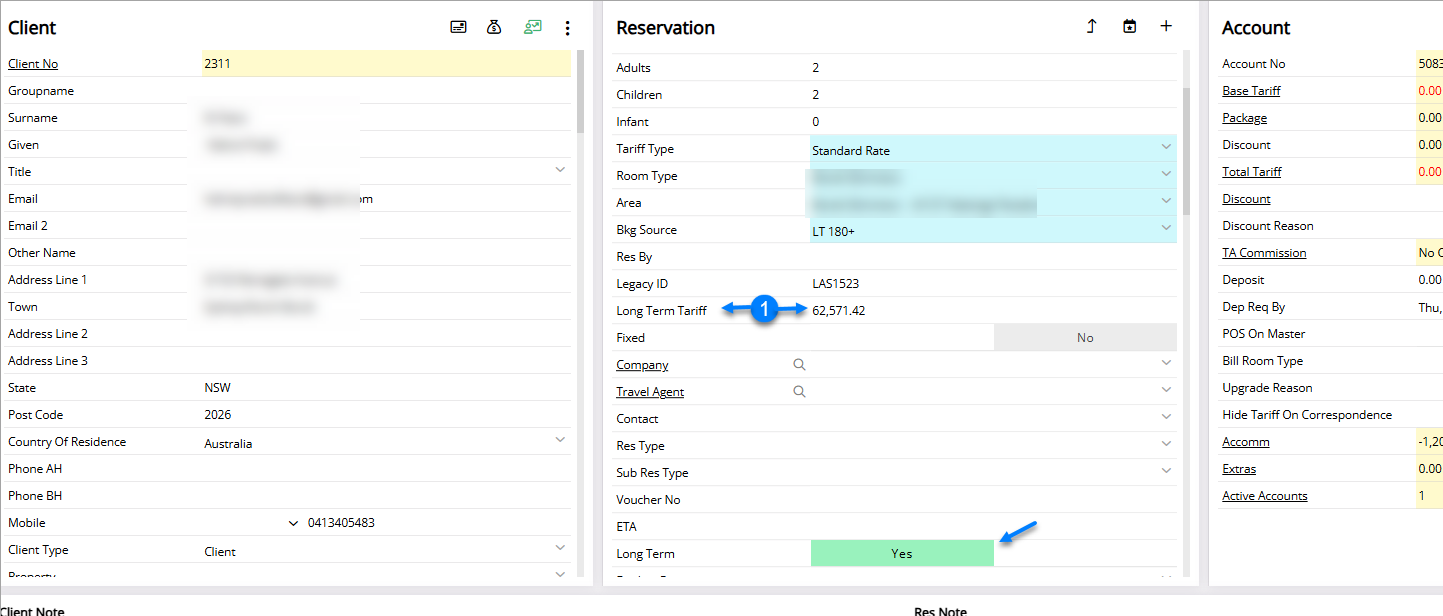
Task: Click the credit card icon in Client panel
Action: 459,28
